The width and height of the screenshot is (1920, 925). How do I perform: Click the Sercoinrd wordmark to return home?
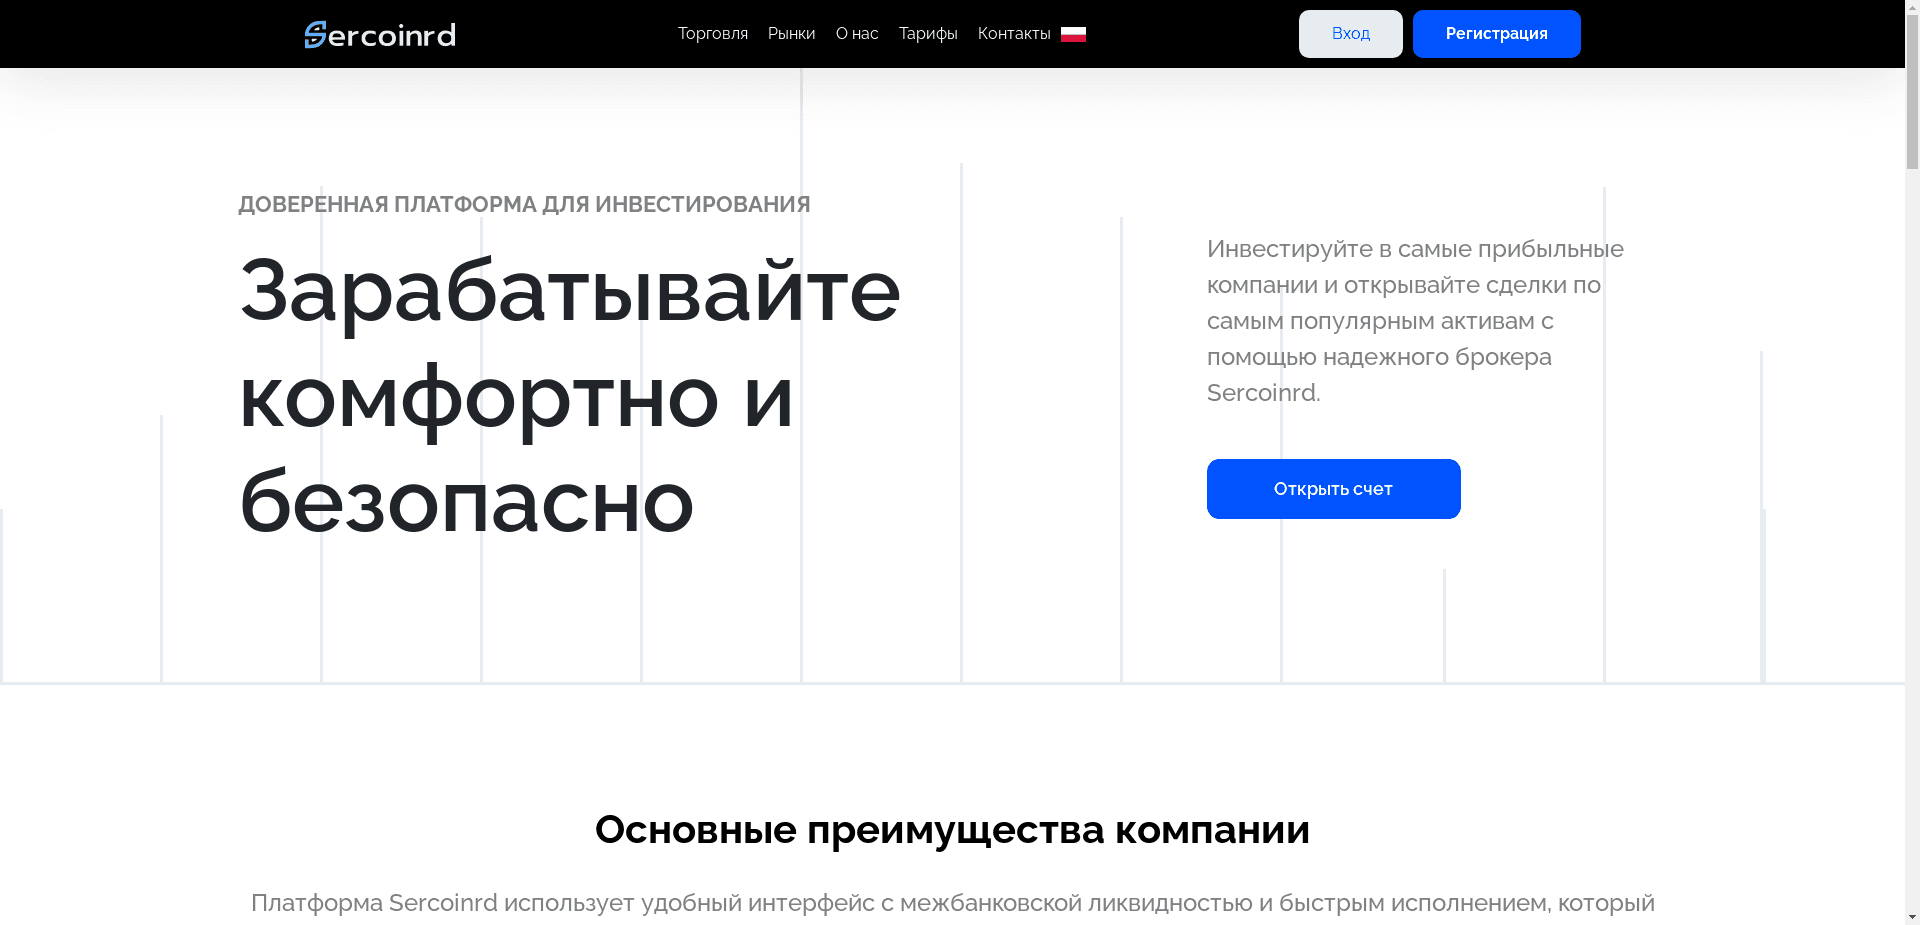(x=380, y=34)
